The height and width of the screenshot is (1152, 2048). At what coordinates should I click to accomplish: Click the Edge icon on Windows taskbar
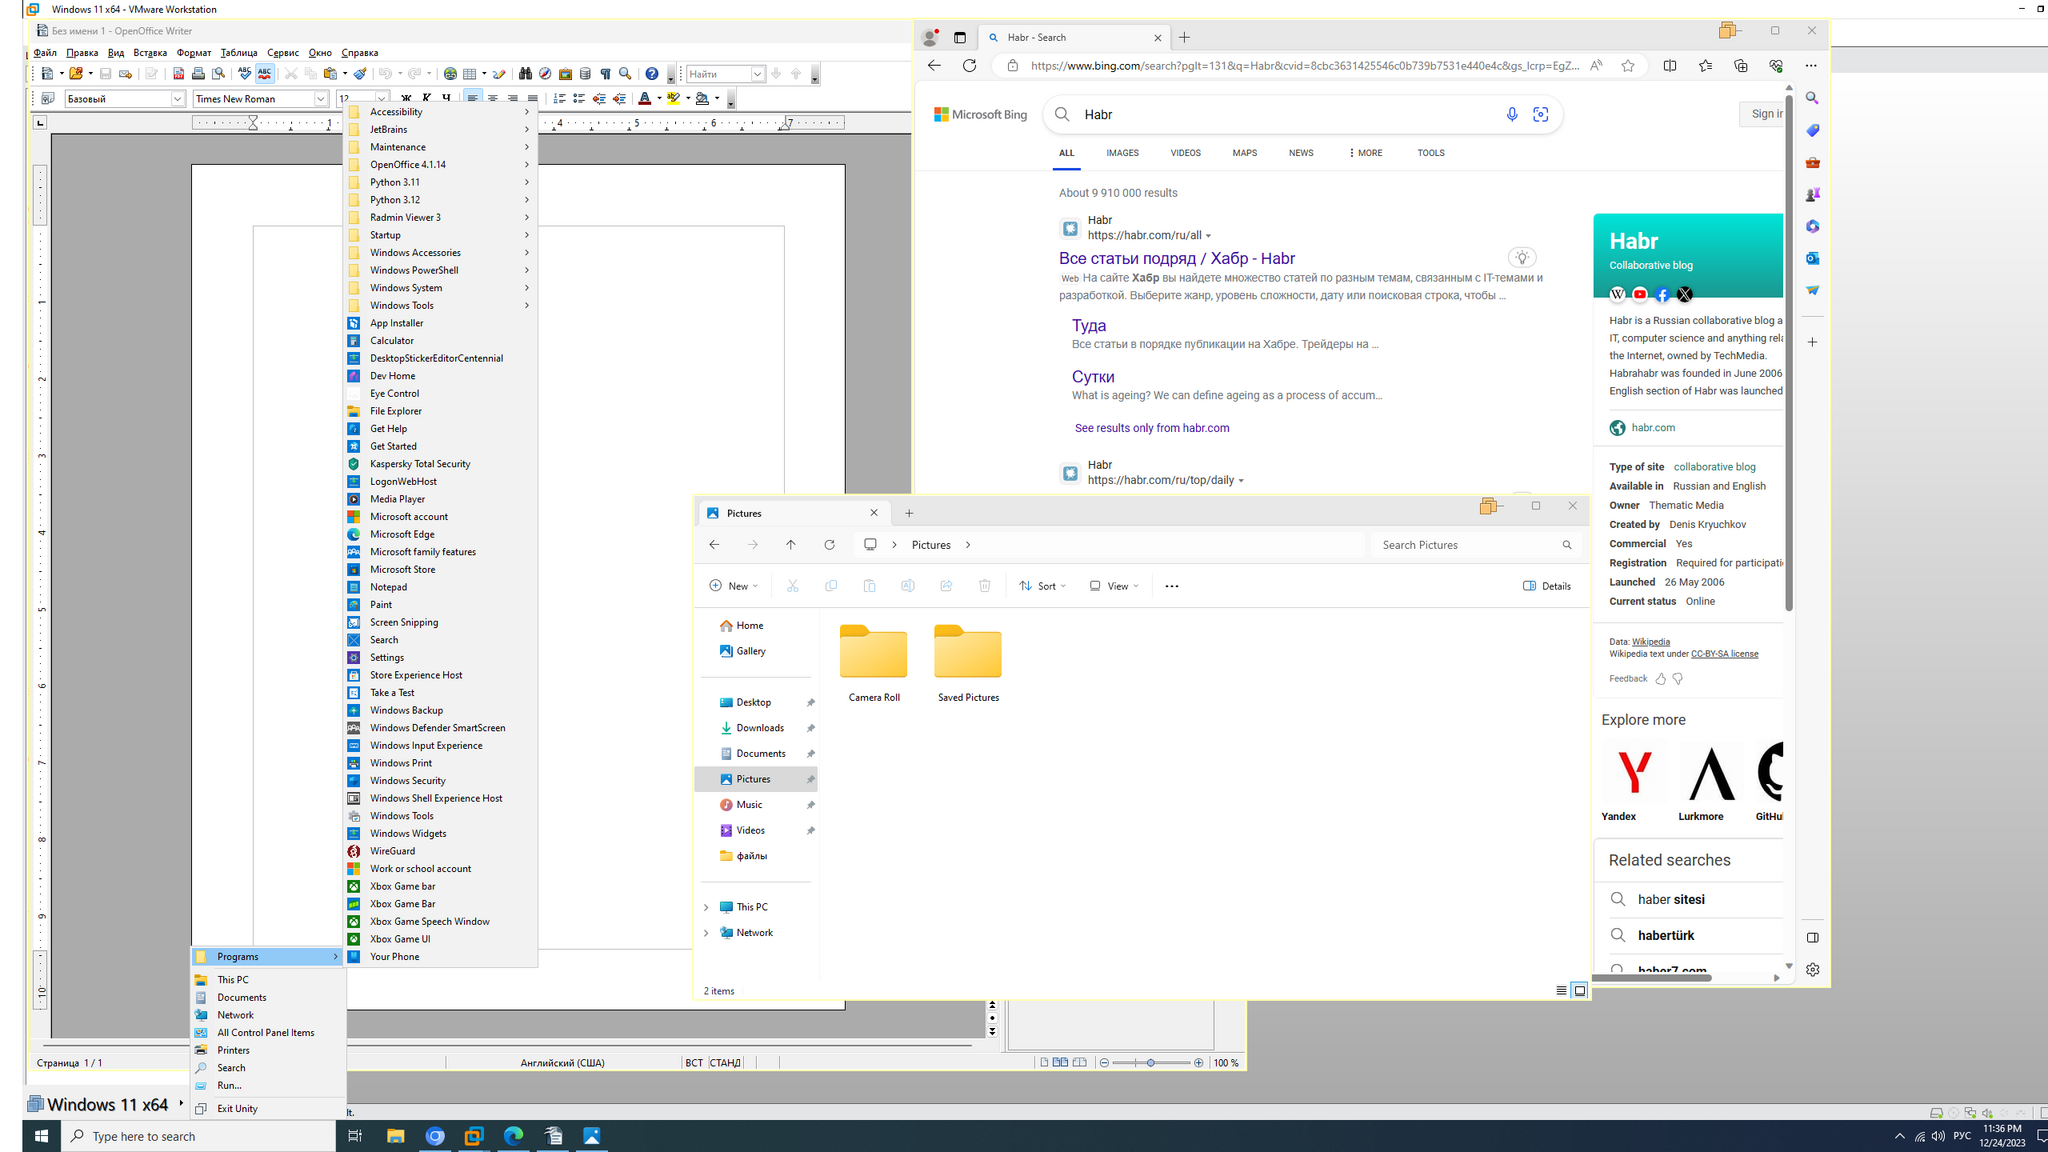pyautogui.click(x=513, y=1136)
